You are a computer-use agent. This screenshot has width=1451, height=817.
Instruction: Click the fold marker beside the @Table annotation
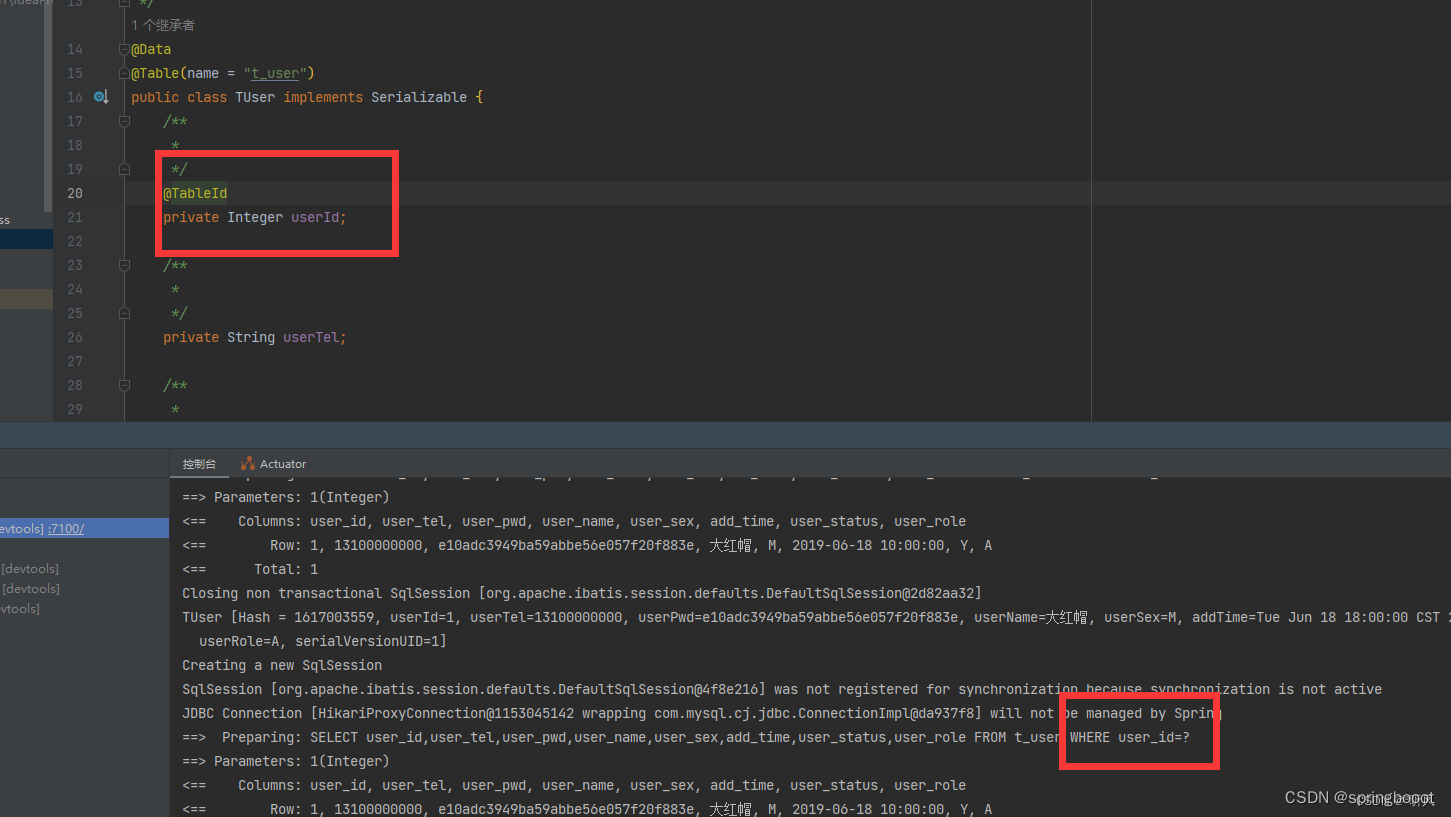[124, 72]
